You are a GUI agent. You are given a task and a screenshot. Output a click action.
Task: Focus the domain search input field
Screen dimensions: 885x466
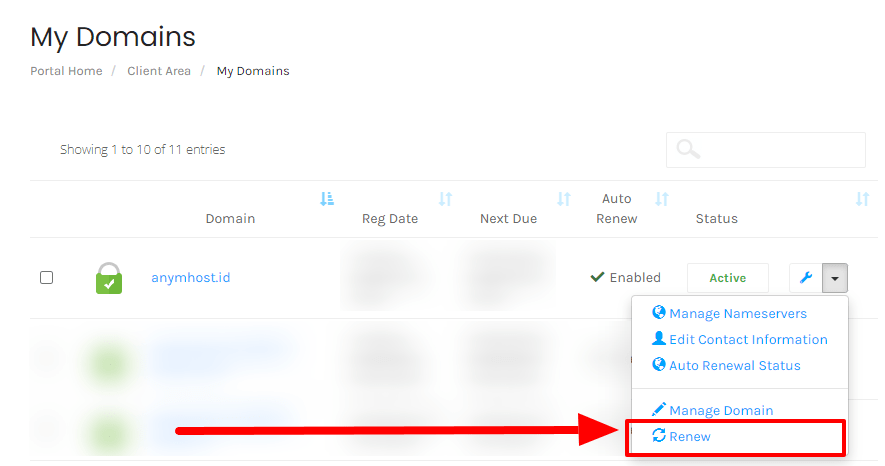pyautogui.click(x=766, y=150)
